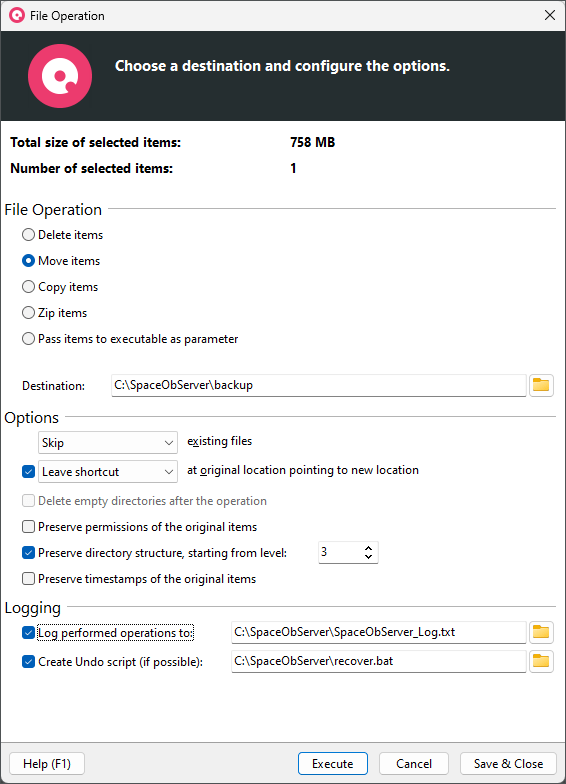Toggle Create Undo script checkbox
This screenshot has width=566, height=784.
(x=28, y=662)
